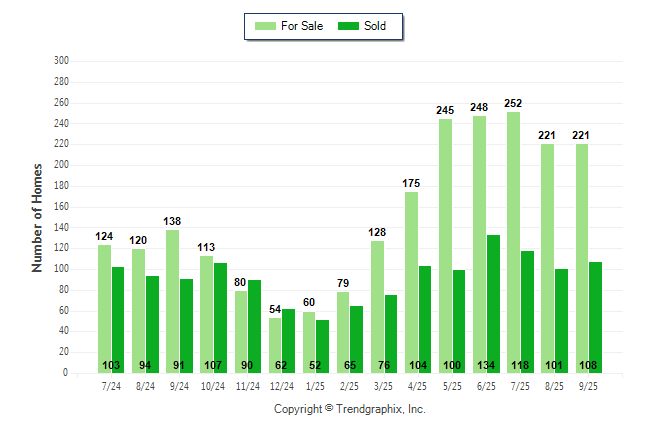Image resolution: width=646 pixels, height=434 pixels.
Task: Open the Trendgraphix, Inc. copyright link
Action: tap(349, 409)
